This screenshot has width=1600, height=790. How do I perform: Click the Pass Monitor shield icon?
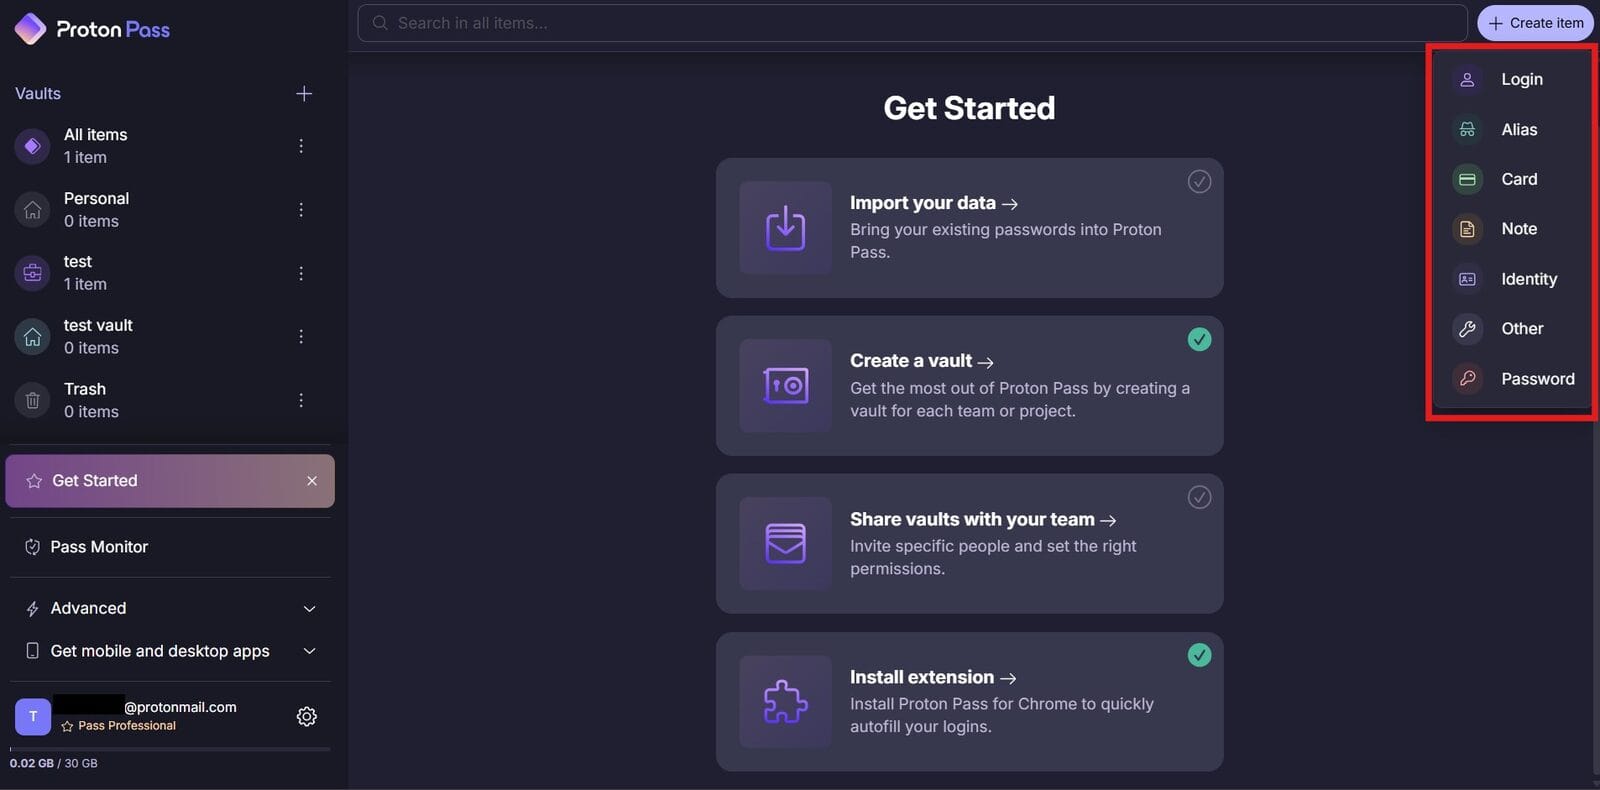32,547
